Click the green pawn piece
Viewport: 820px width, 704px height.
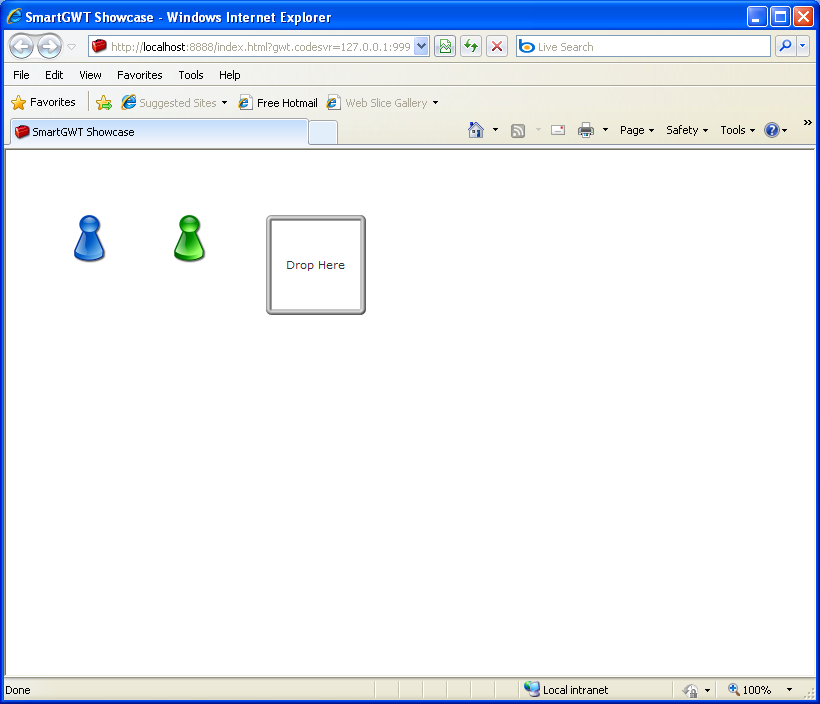tap(189, 238)
